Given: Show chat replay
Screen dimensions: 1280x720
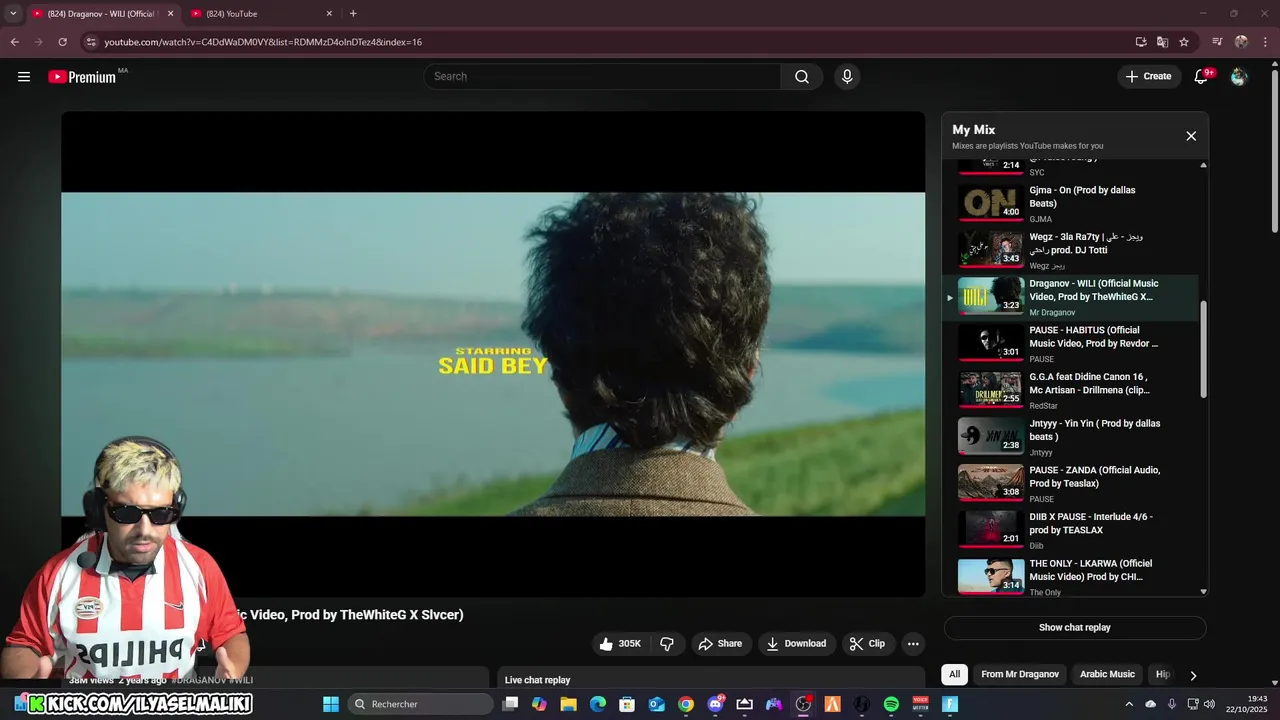Looking at the screenshot, I should (x=1075, y=628).
